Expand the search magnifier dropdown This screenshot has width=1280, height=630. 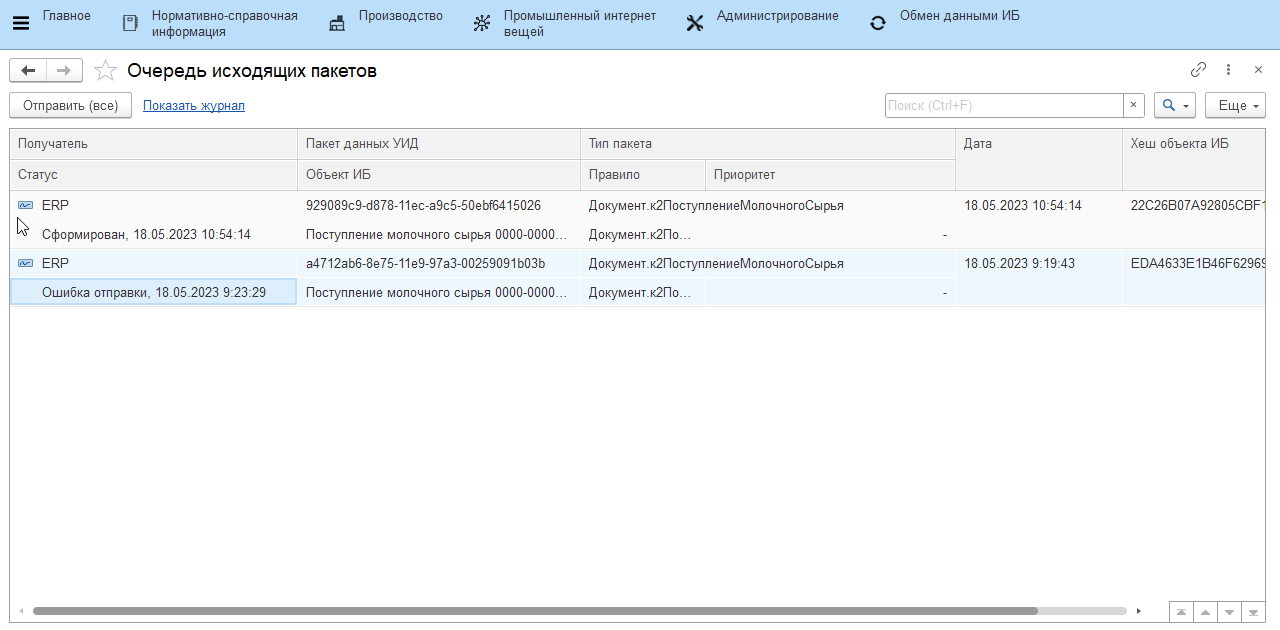pyautogui.click(x=1174, y=105)
